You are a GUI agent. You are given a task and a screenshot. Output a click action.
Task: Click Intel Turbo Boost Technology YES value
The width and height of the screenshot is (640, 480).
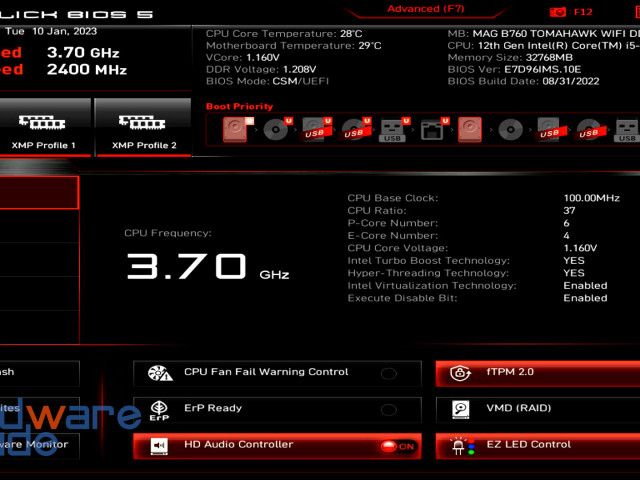click(x=574, y=260)
